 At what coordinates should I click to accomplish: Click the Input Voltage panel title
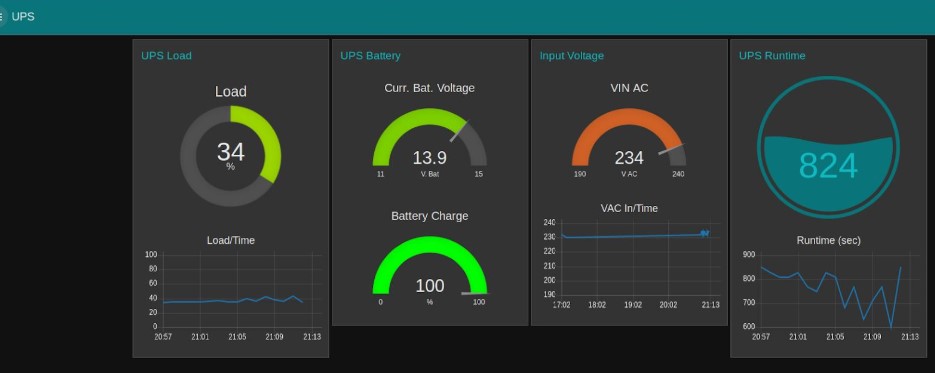[572, 55]
